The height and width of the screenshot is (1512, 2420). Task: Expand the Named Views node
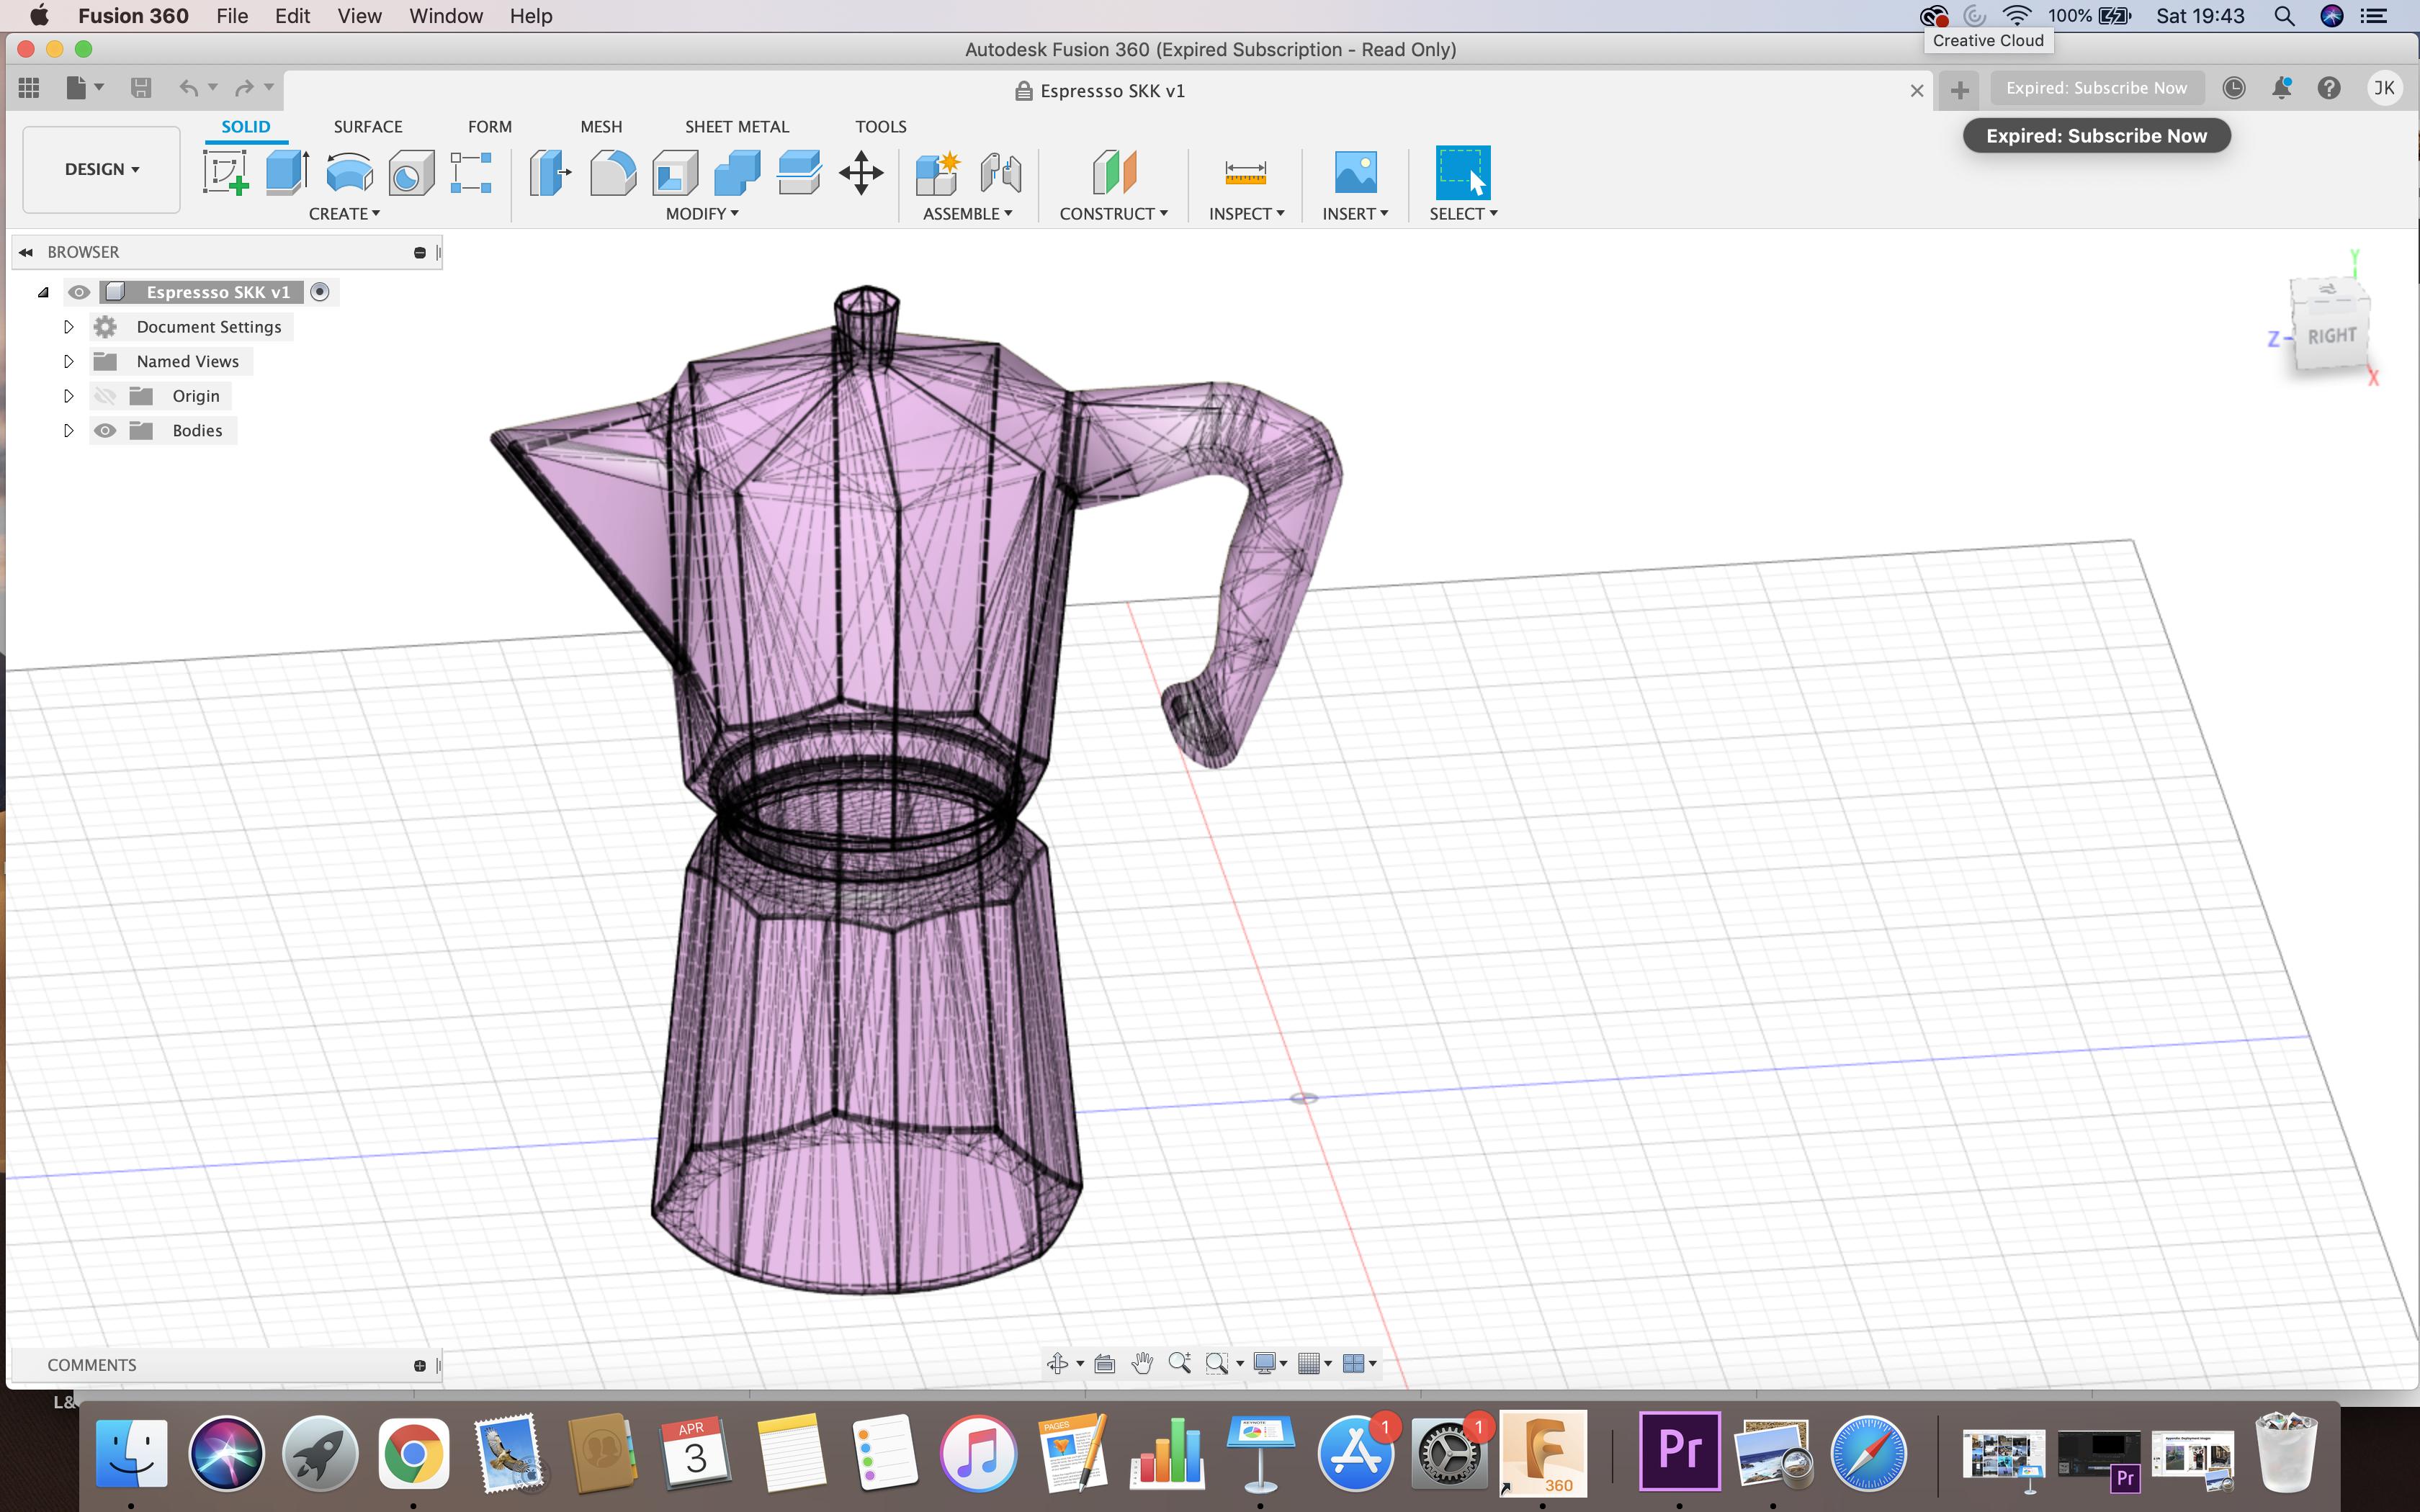coord(69,361)
